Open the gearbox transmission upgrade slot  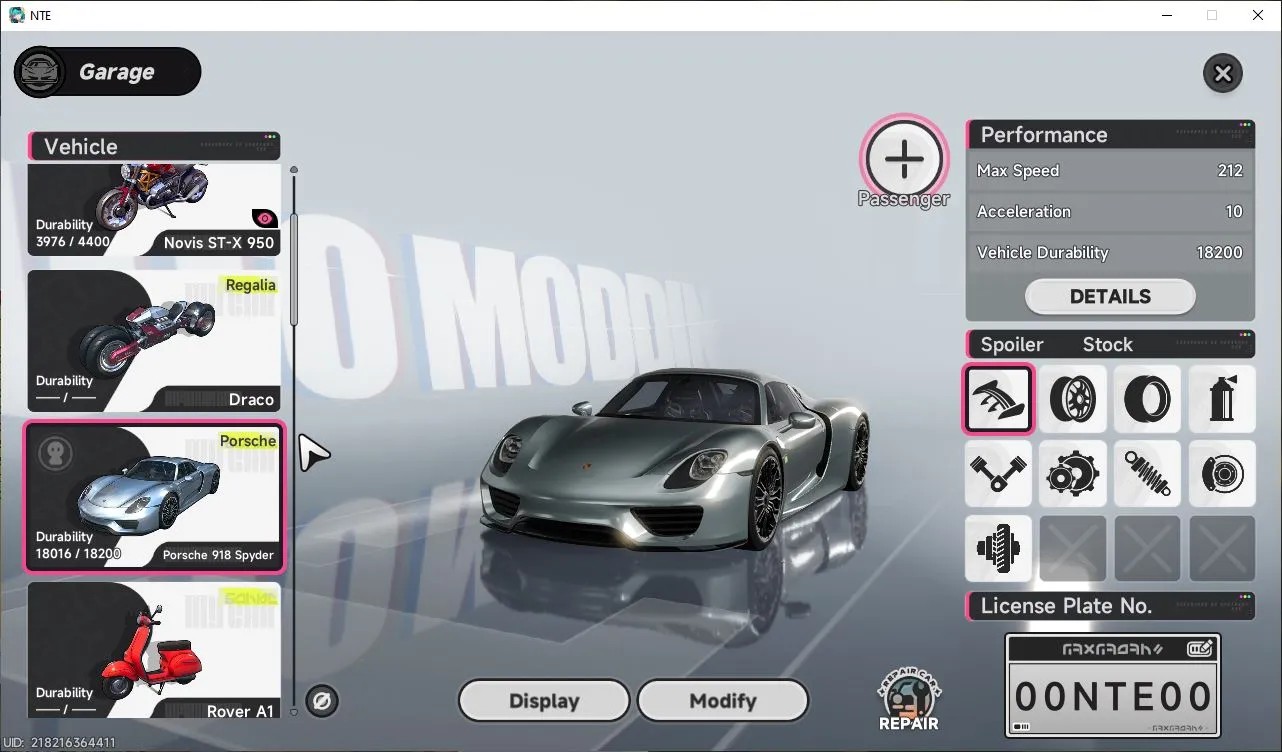pos(1073,473)
